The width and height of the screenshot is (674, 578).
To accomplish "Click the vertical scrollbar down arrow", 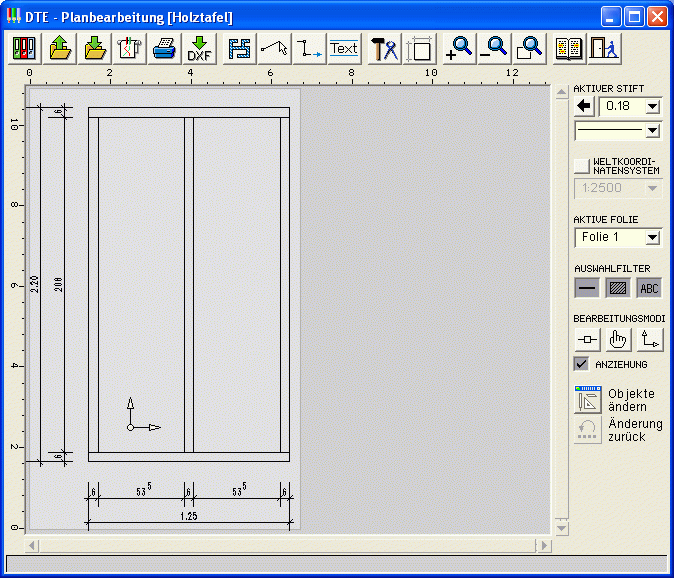I will (561, 527).
